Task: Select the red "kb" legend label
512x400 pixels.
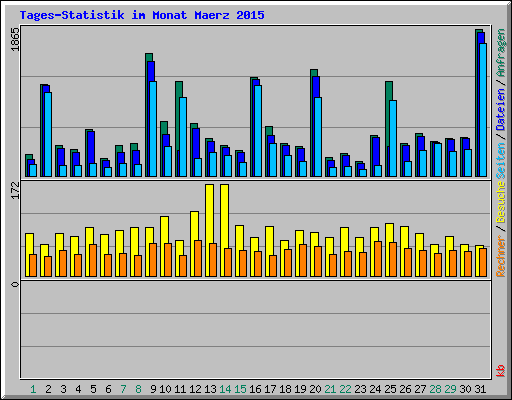Action: 501,371
